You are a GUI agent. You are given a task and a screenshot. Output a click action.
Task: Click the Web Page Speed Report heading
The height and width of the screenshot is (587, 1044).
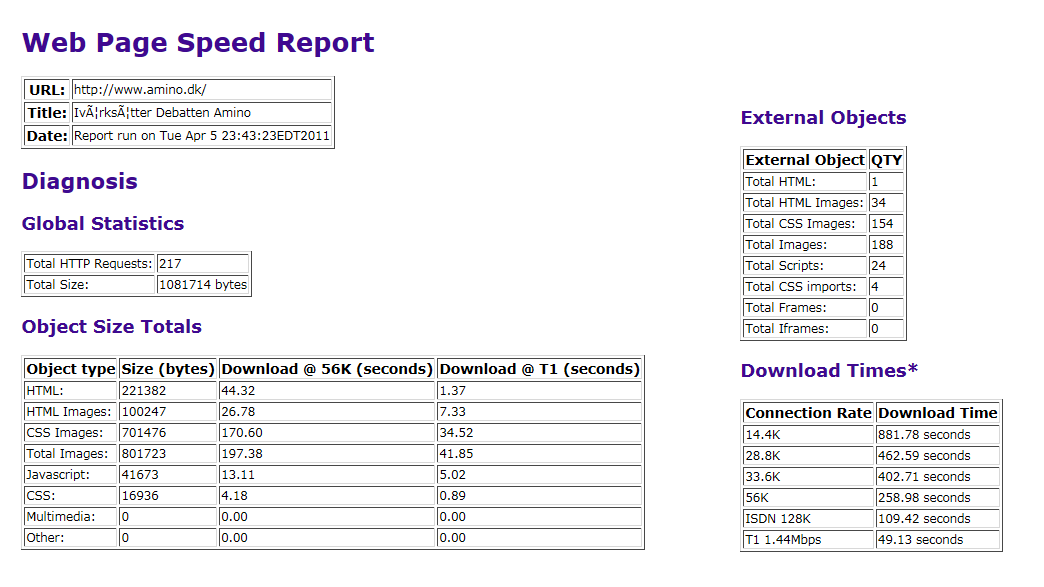tap(198, 43)
